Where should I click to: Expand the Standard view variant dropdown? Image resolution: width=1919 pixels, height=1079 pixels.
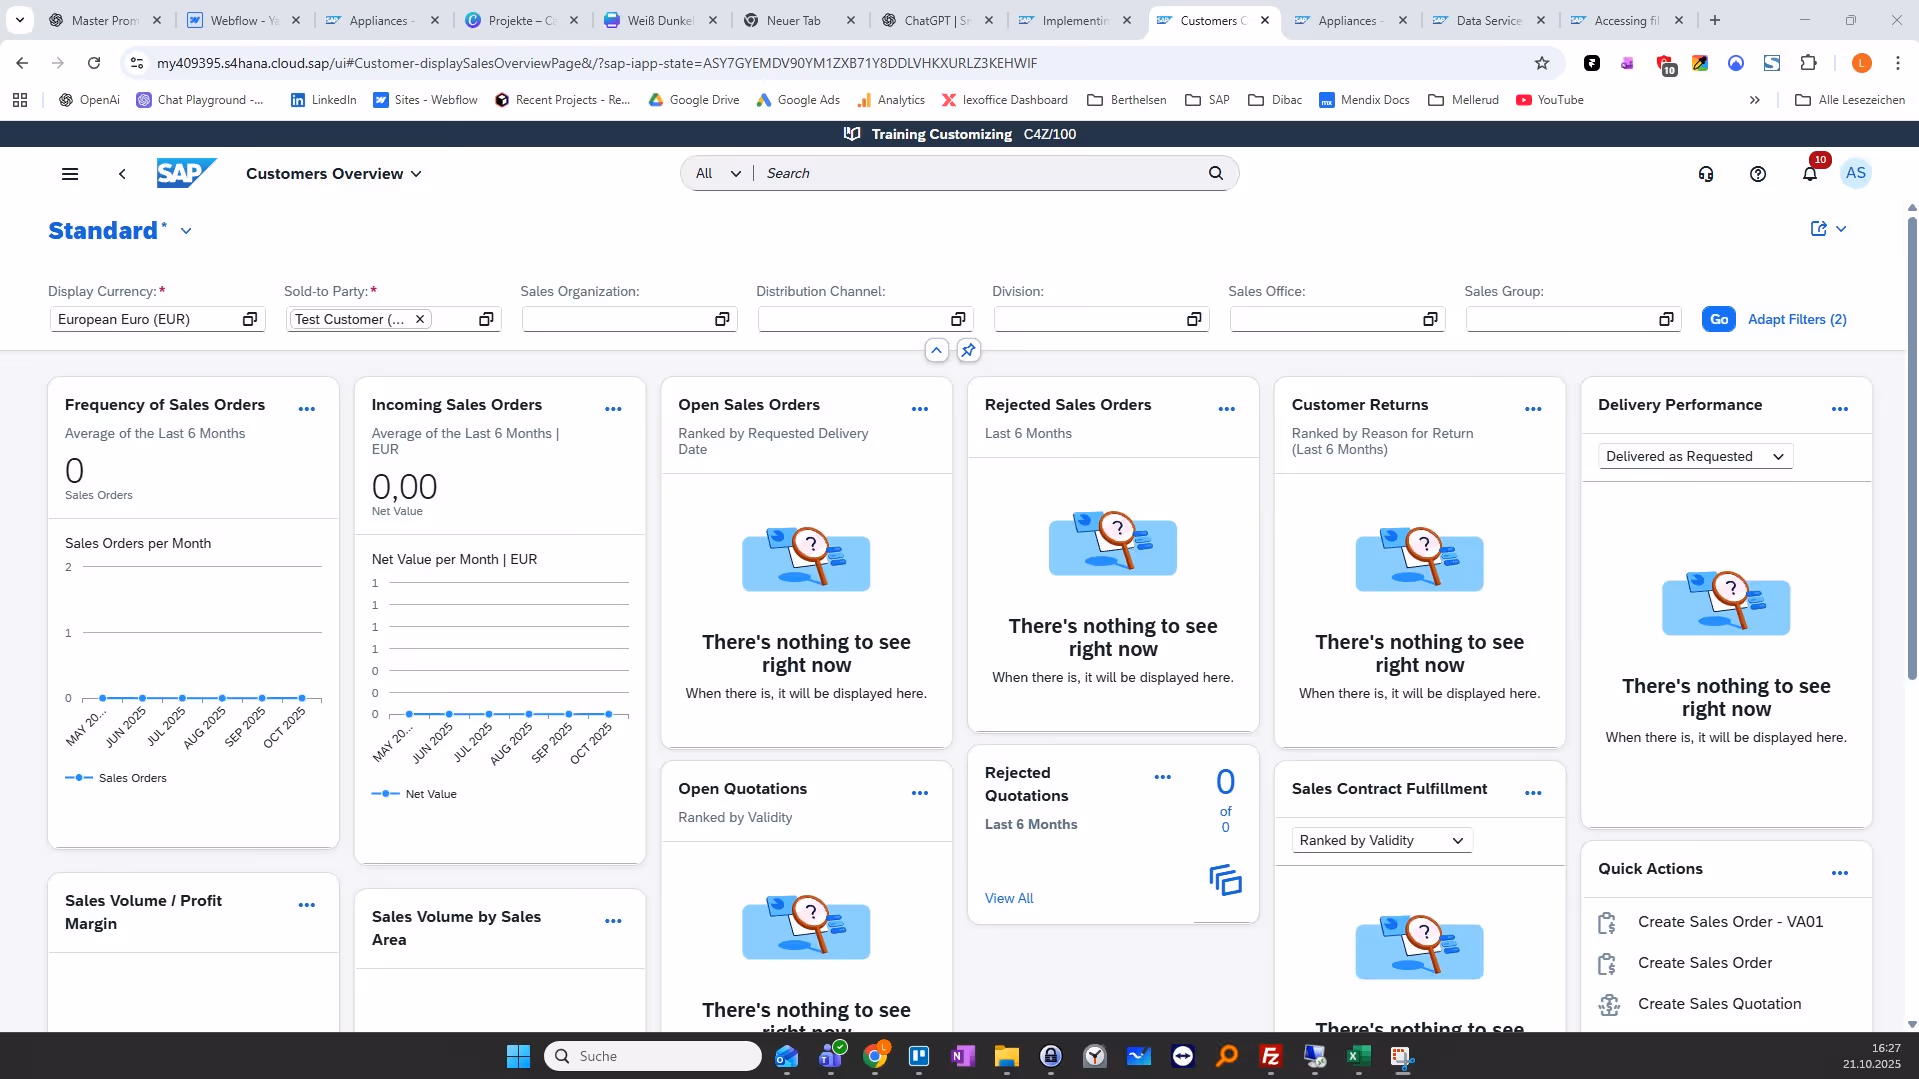186,231
